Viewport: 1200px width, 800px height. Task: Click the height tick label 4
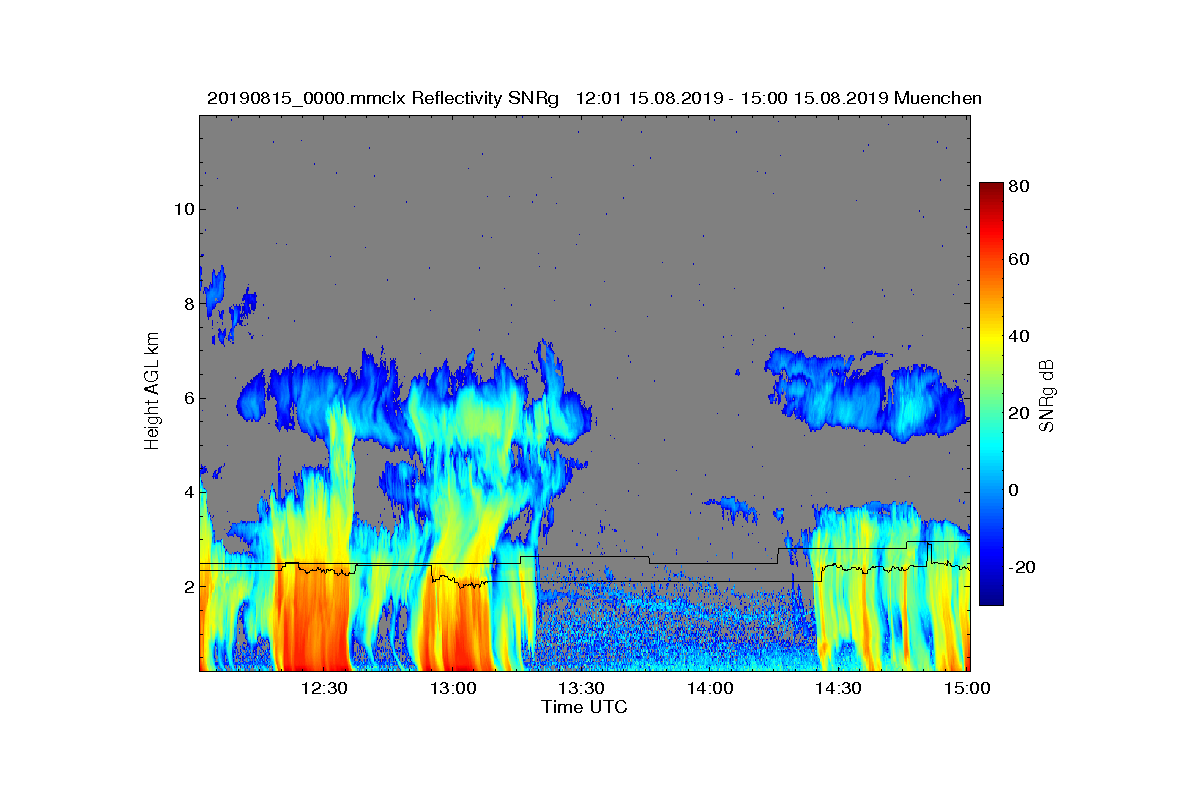click(188, 492)
